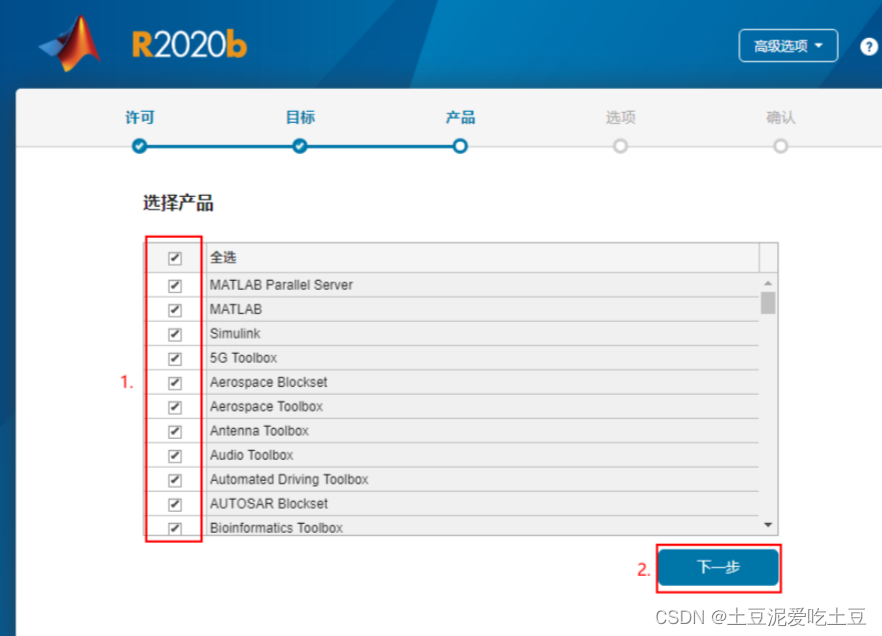Uncheck the Aerospace Toolbox checkbox
The image size is (882, 636).
[175, 407]
